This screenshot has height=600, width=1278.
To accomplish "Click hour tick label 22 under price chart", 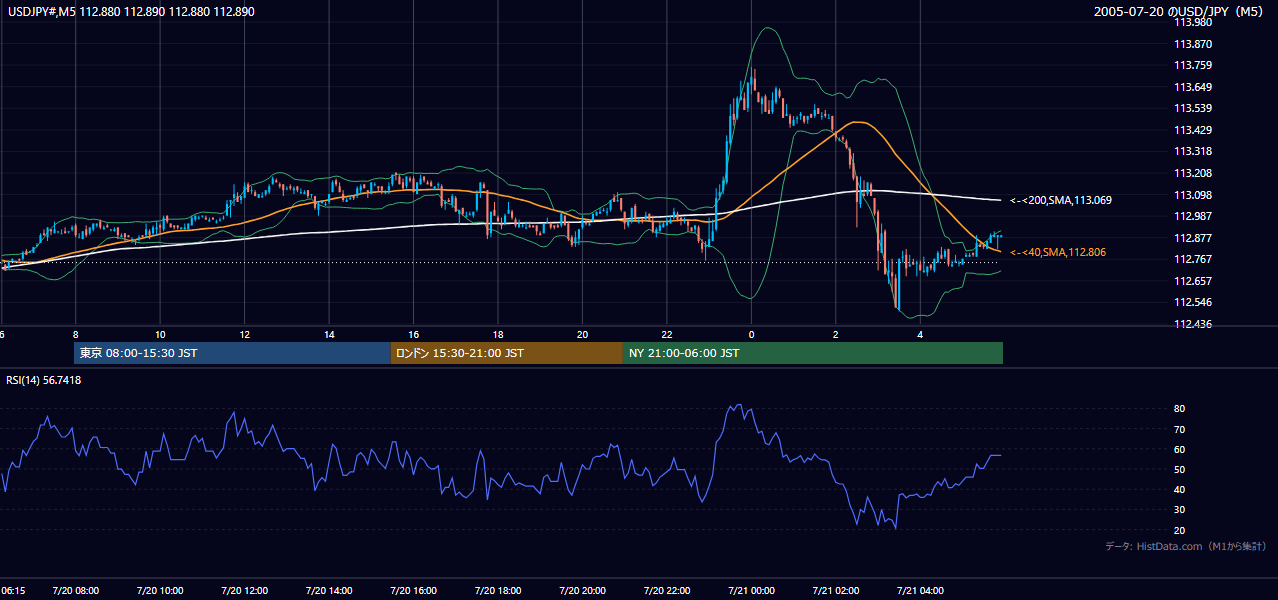I will pos(667,335).
